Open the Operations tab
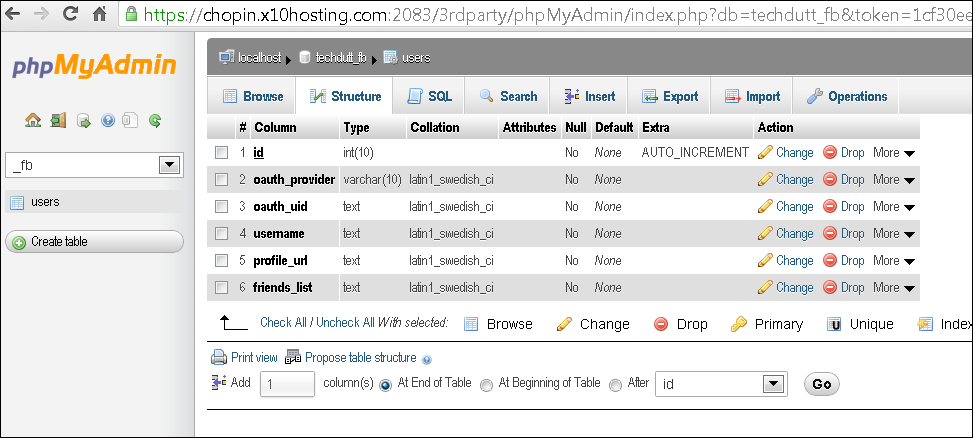Viewport: 973px width, 438px height. [846, 96]
